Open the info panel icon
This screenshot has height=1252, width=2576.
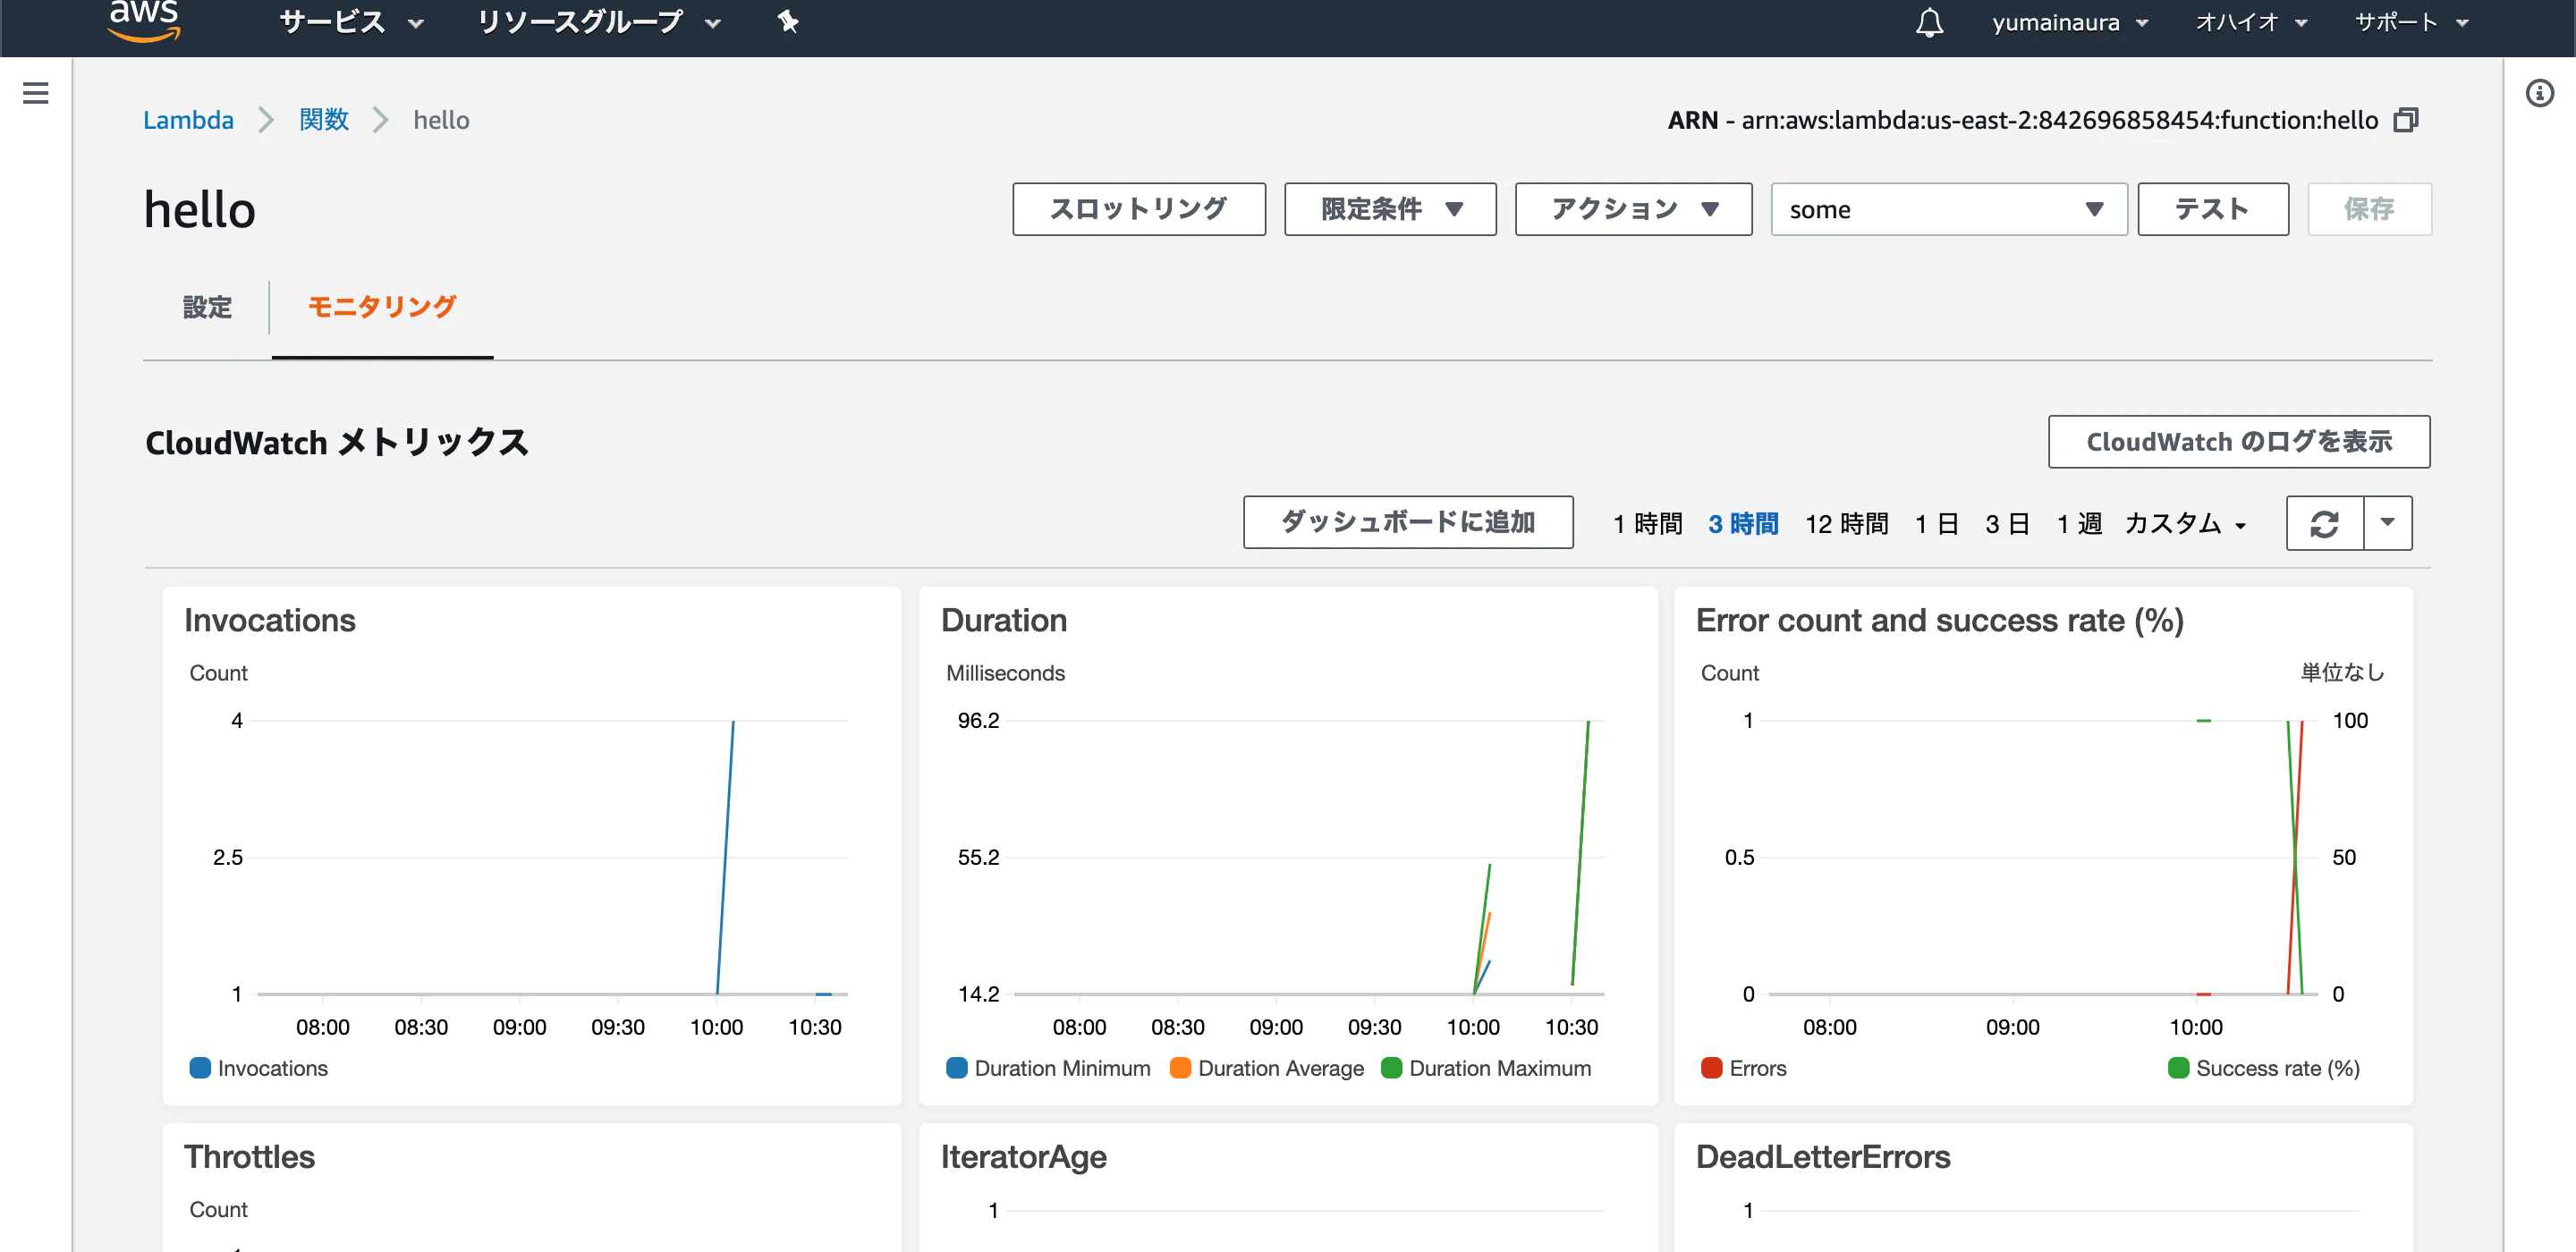point(2539,93)
